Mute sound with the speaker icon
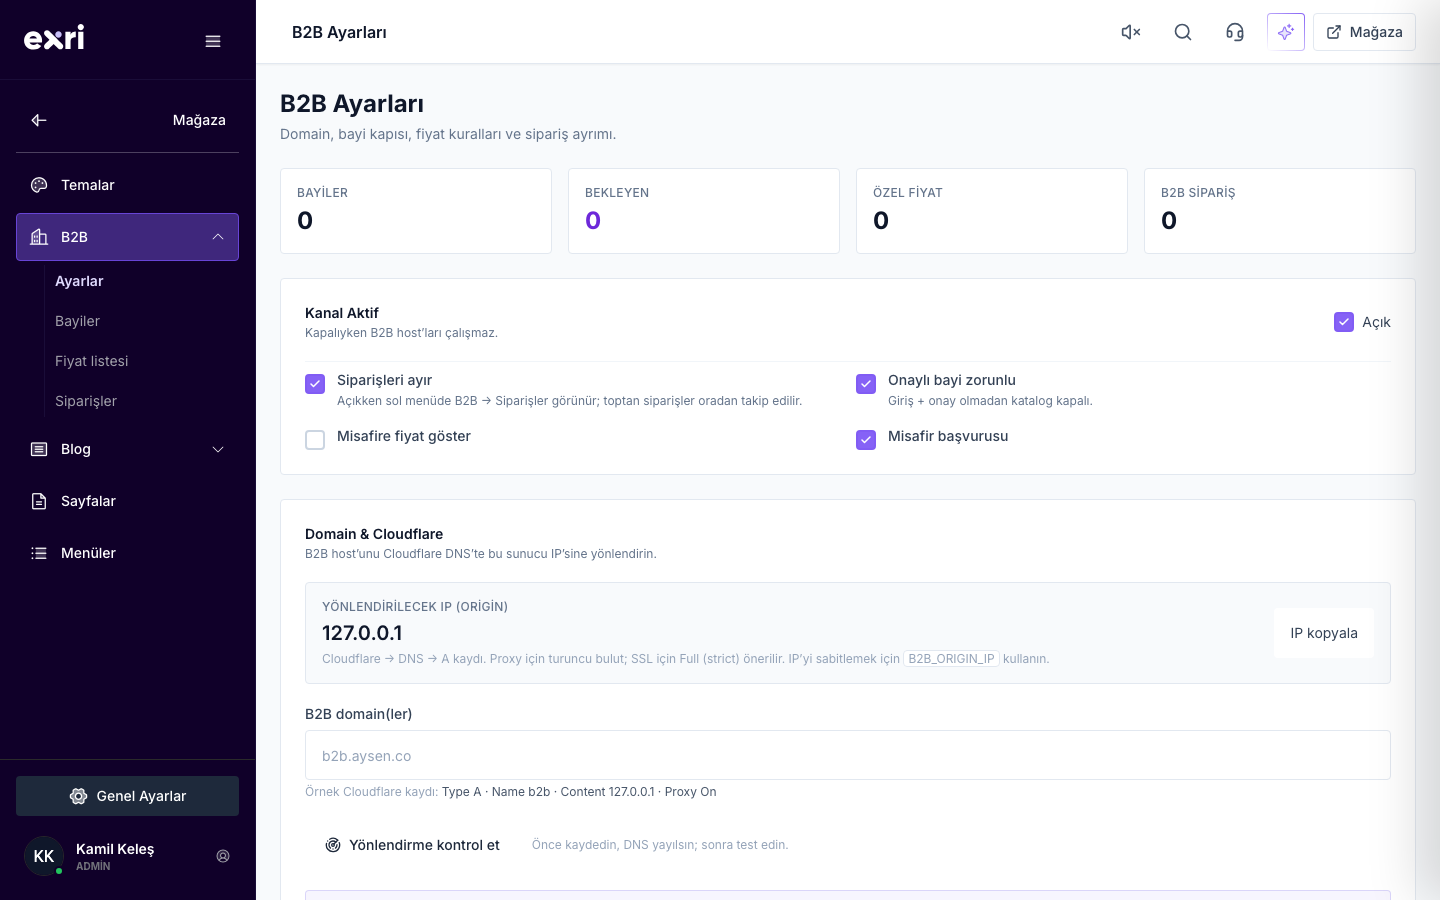The height and width of the screenshot is (900, 1440). [x=1131, y=32]
